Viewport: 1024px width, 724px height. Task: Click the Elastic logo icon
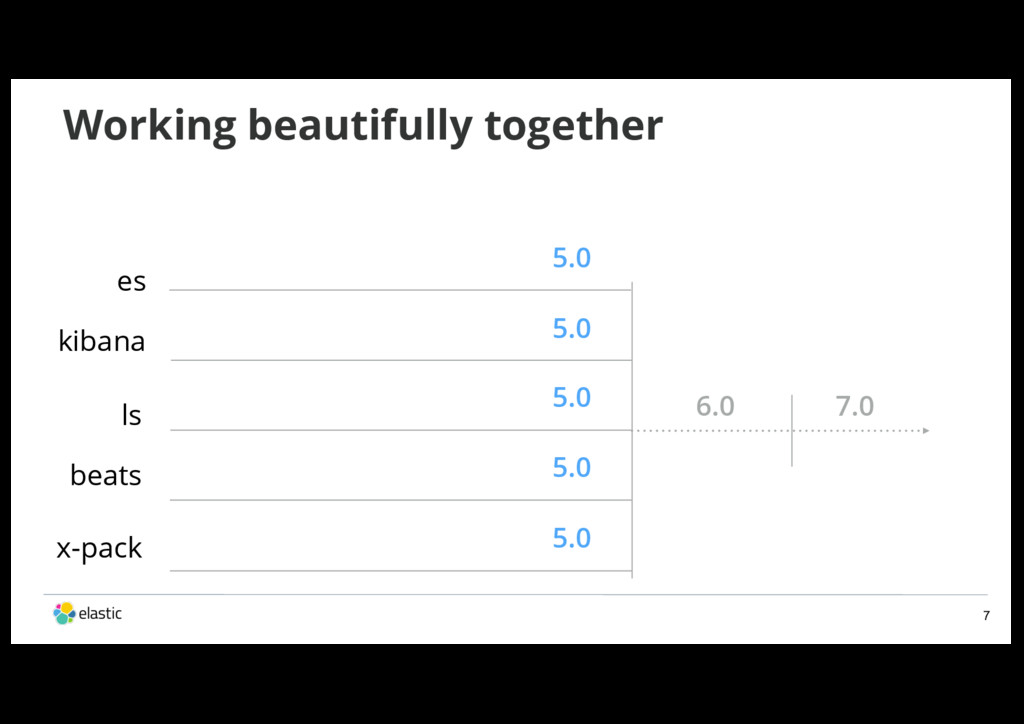(x=64, y=613)
